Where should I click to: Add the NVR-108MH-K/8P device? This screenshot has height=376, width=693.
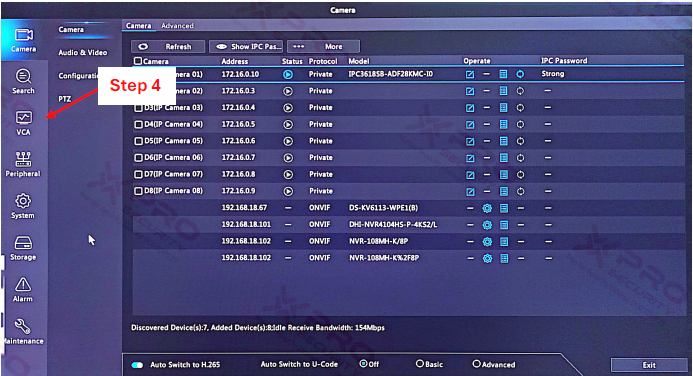point(487,242)
